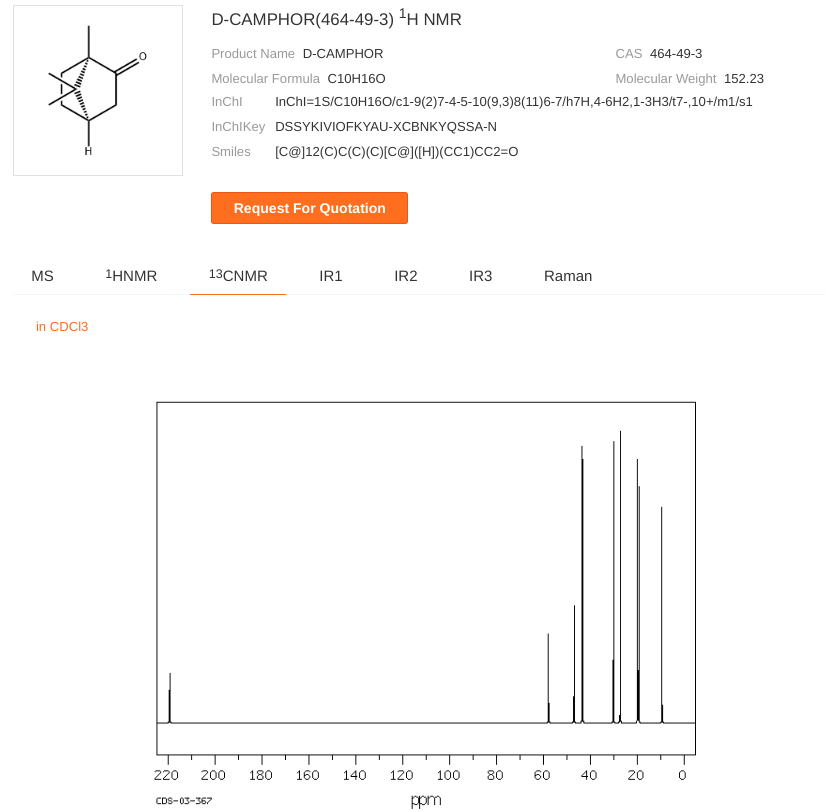Select the Raman spectrum tab
This screenshot has height=810, width=825.
568,276
